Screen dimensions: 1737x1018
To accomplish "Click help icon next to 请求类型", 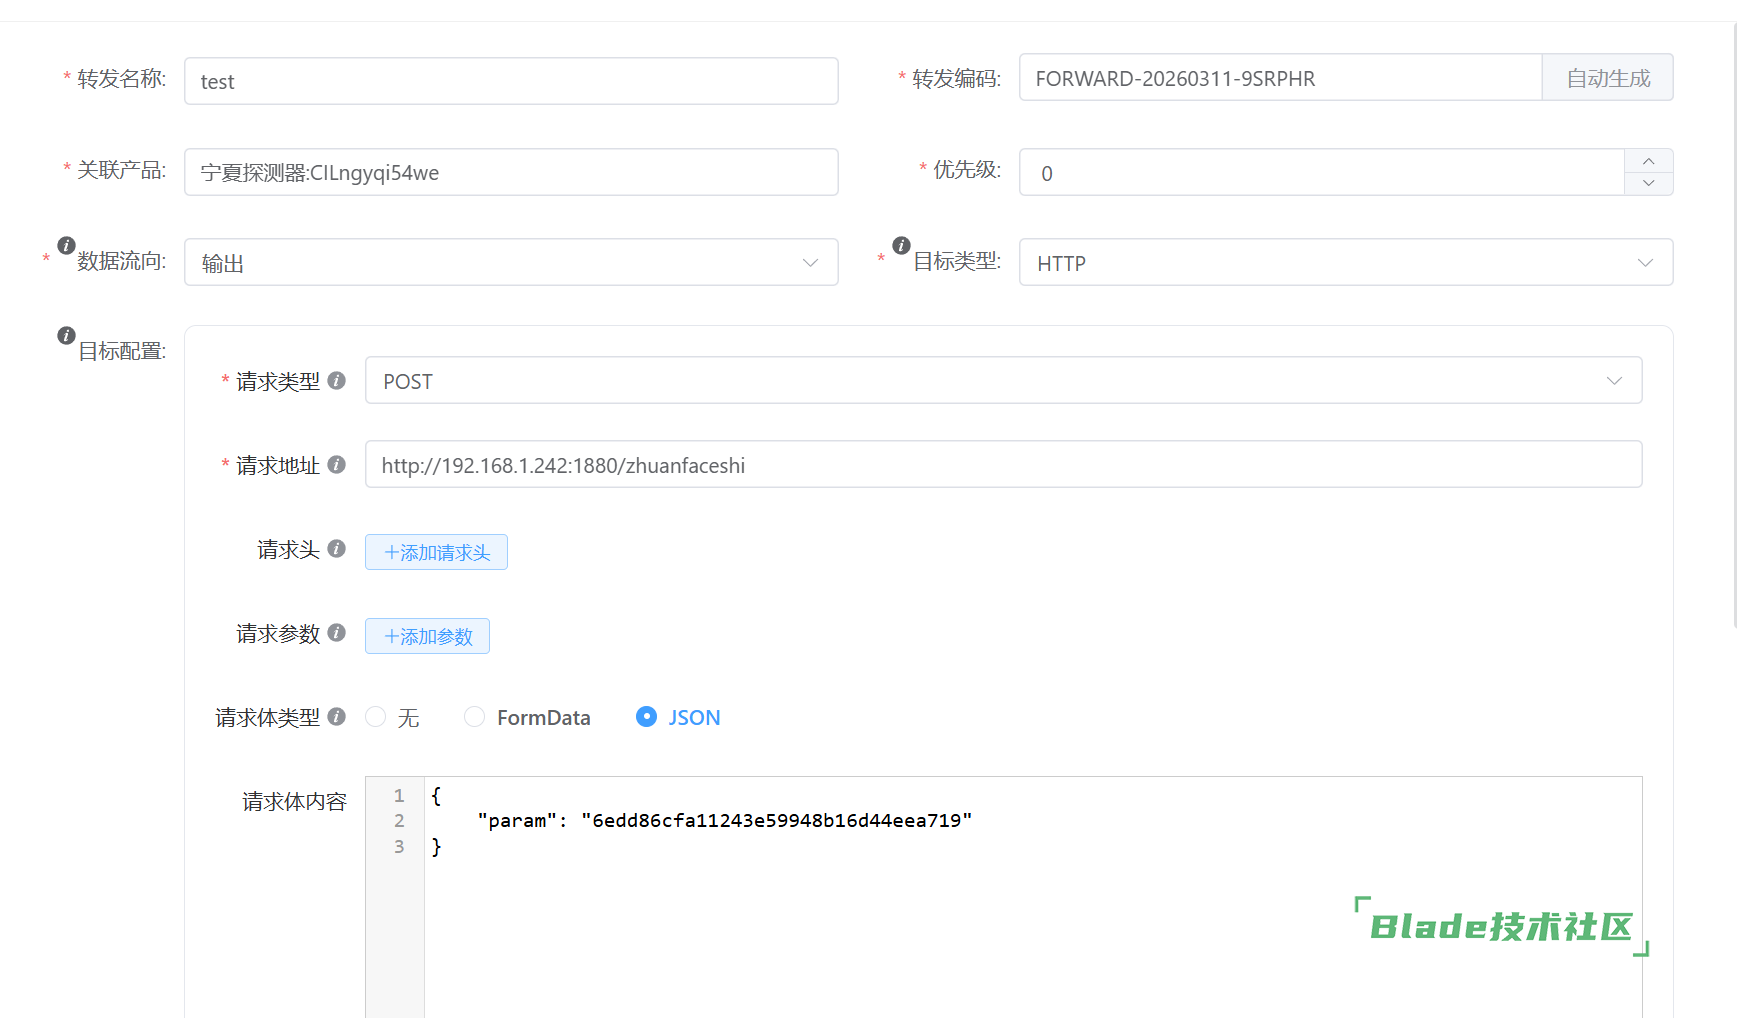I will (337, 380).
